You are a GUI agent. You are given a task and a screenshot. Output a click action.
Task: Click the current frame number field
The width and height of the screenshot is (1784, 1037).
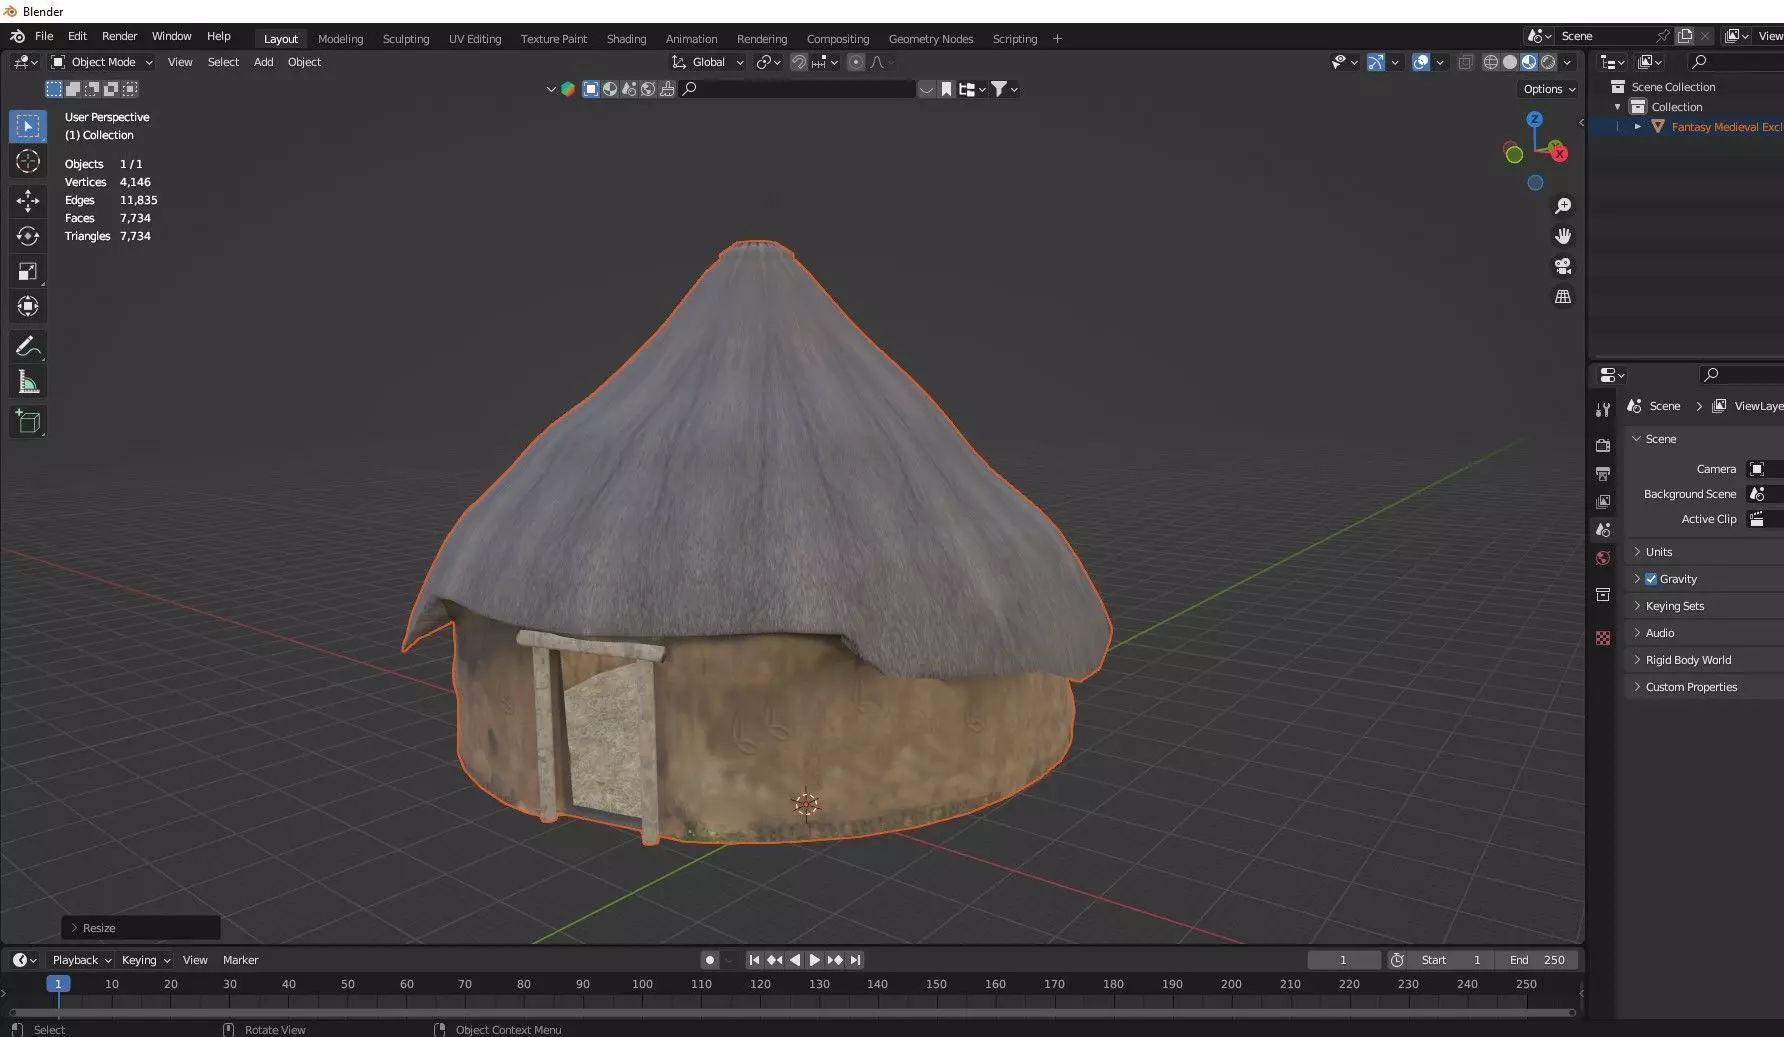click(1343, 960)
